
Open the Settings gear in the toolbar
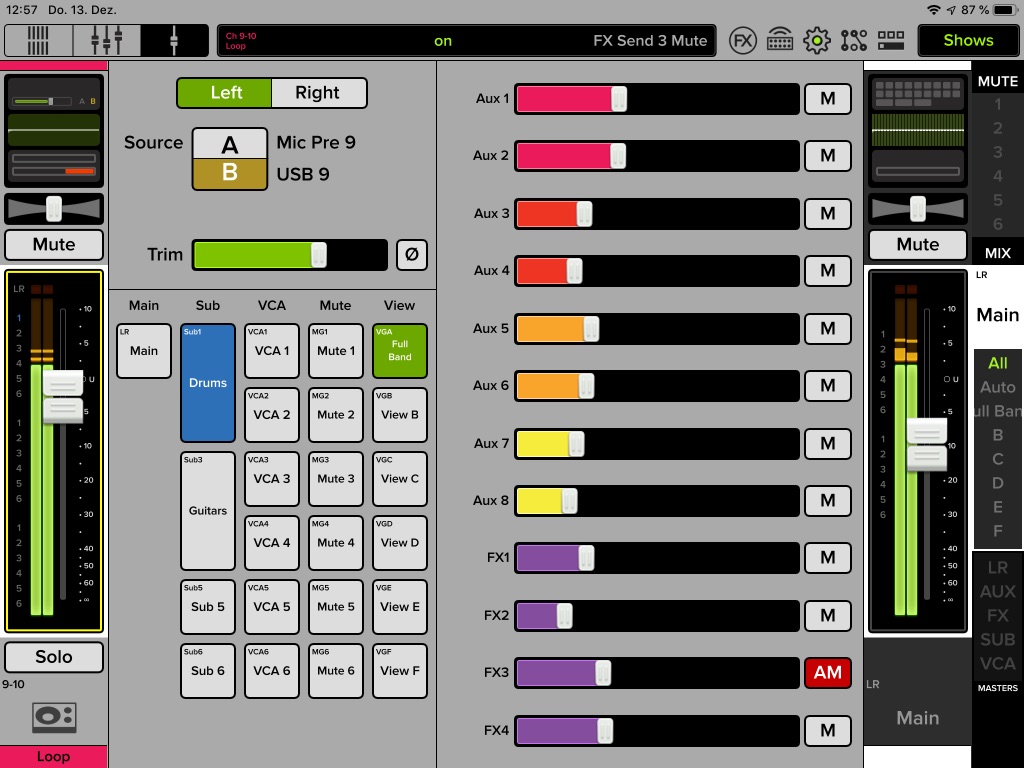(818, 40)
